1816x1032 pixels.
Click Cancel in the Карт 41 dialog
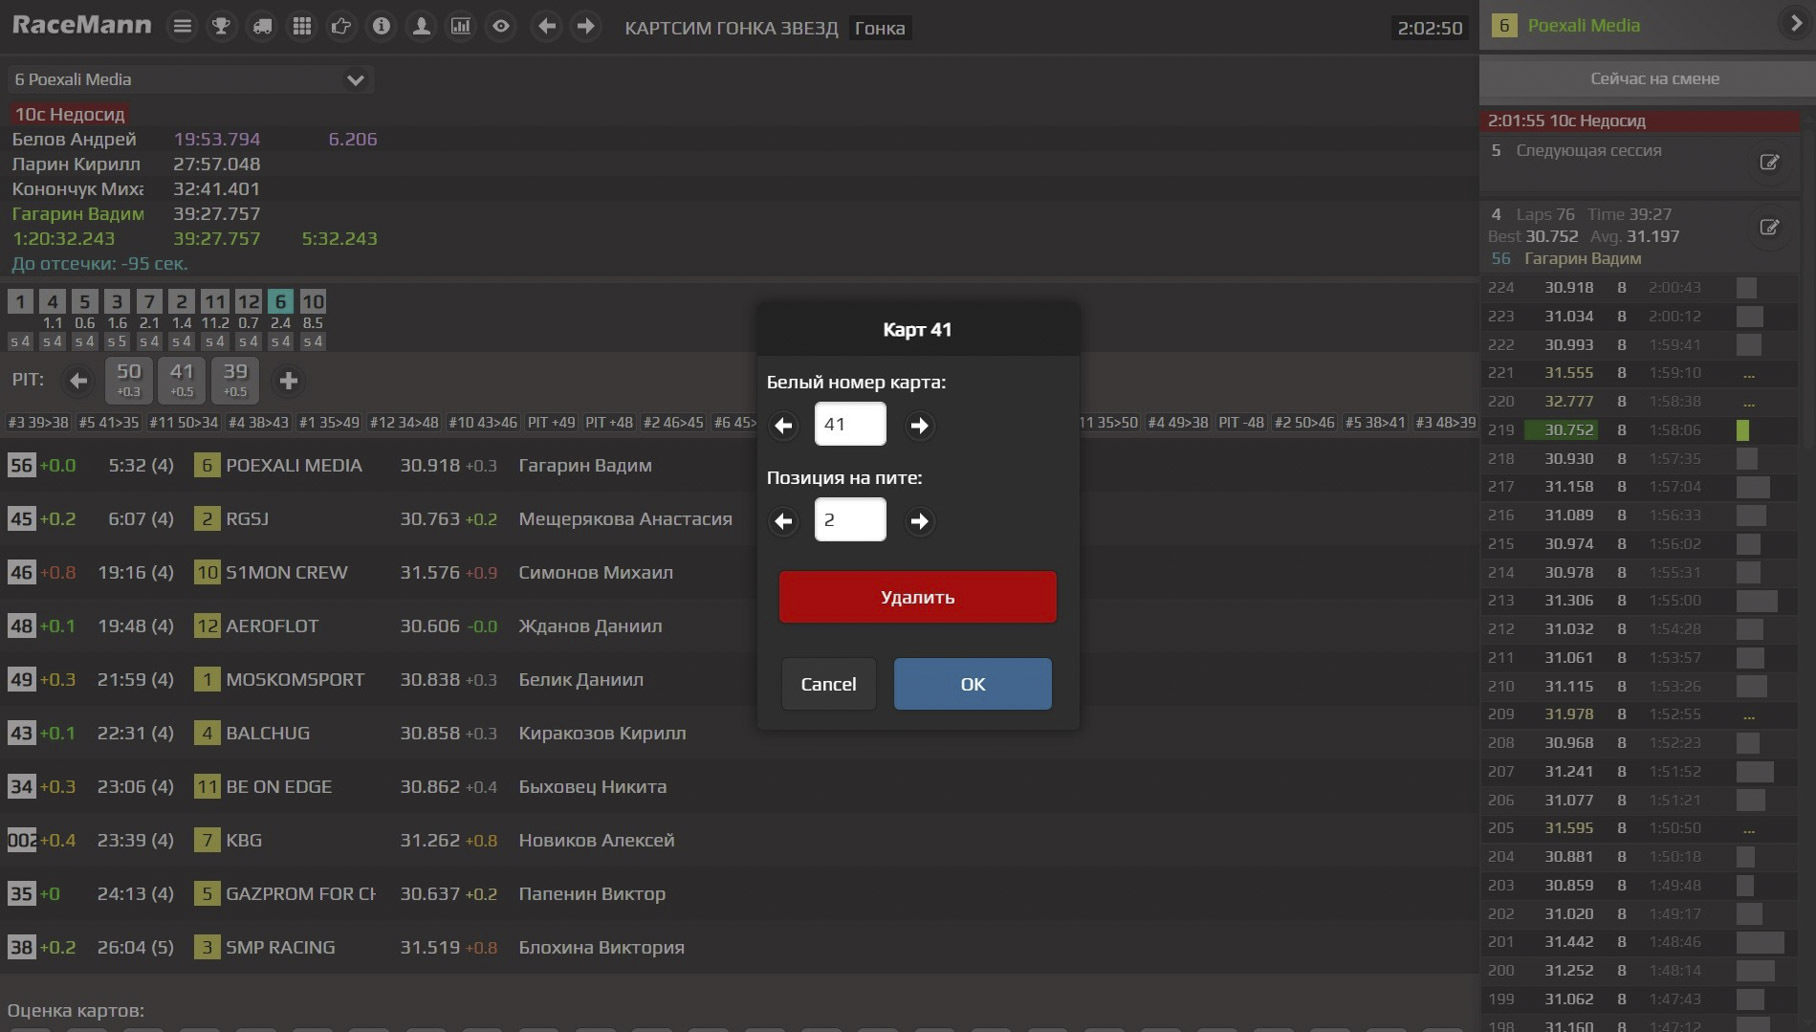[x=828, y=684]
